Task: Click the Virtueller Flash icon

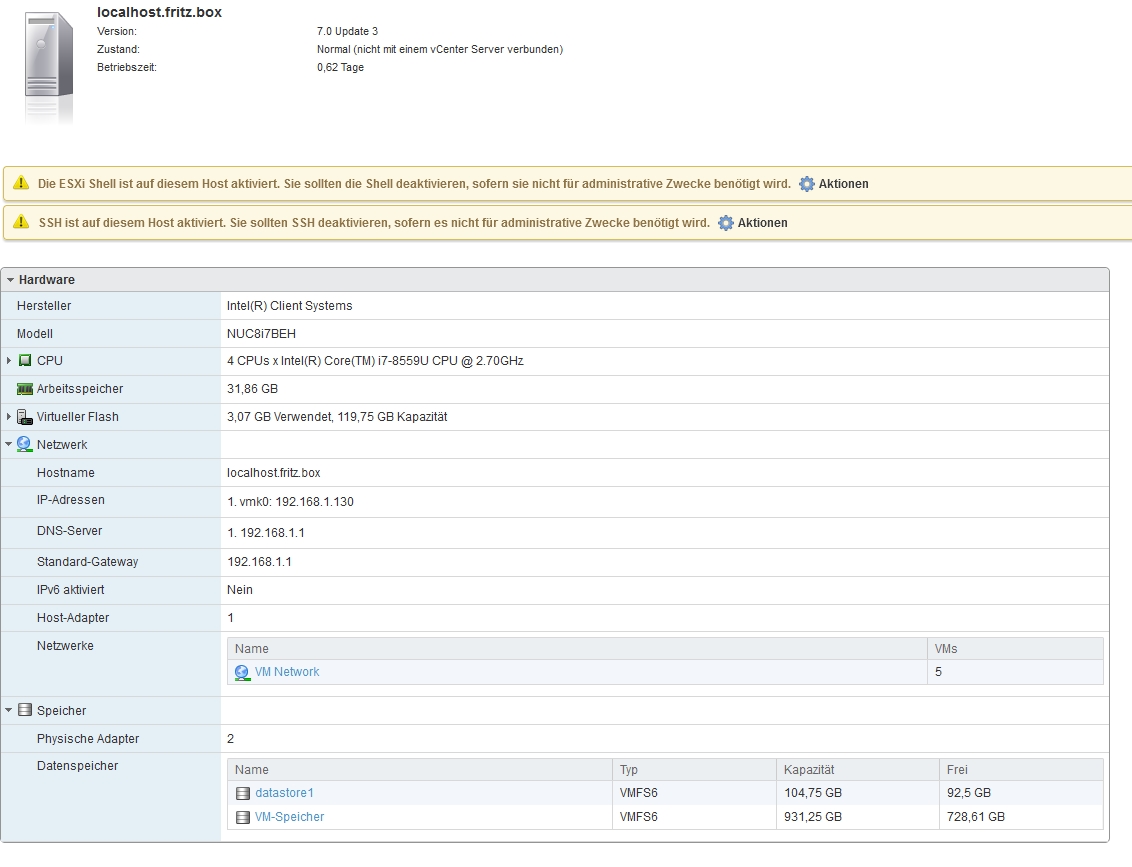Action: [x=25, y=417]
